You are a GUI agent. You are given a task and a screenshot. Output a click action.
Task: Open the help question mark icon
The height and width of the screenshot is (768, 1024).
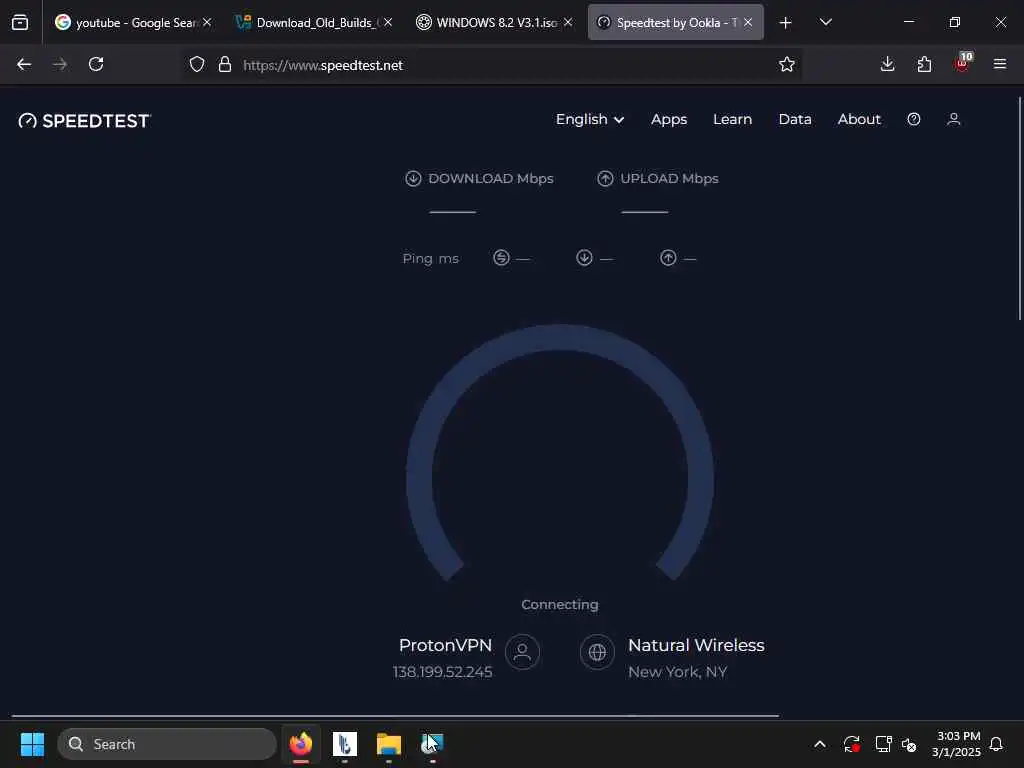(914, 119)
